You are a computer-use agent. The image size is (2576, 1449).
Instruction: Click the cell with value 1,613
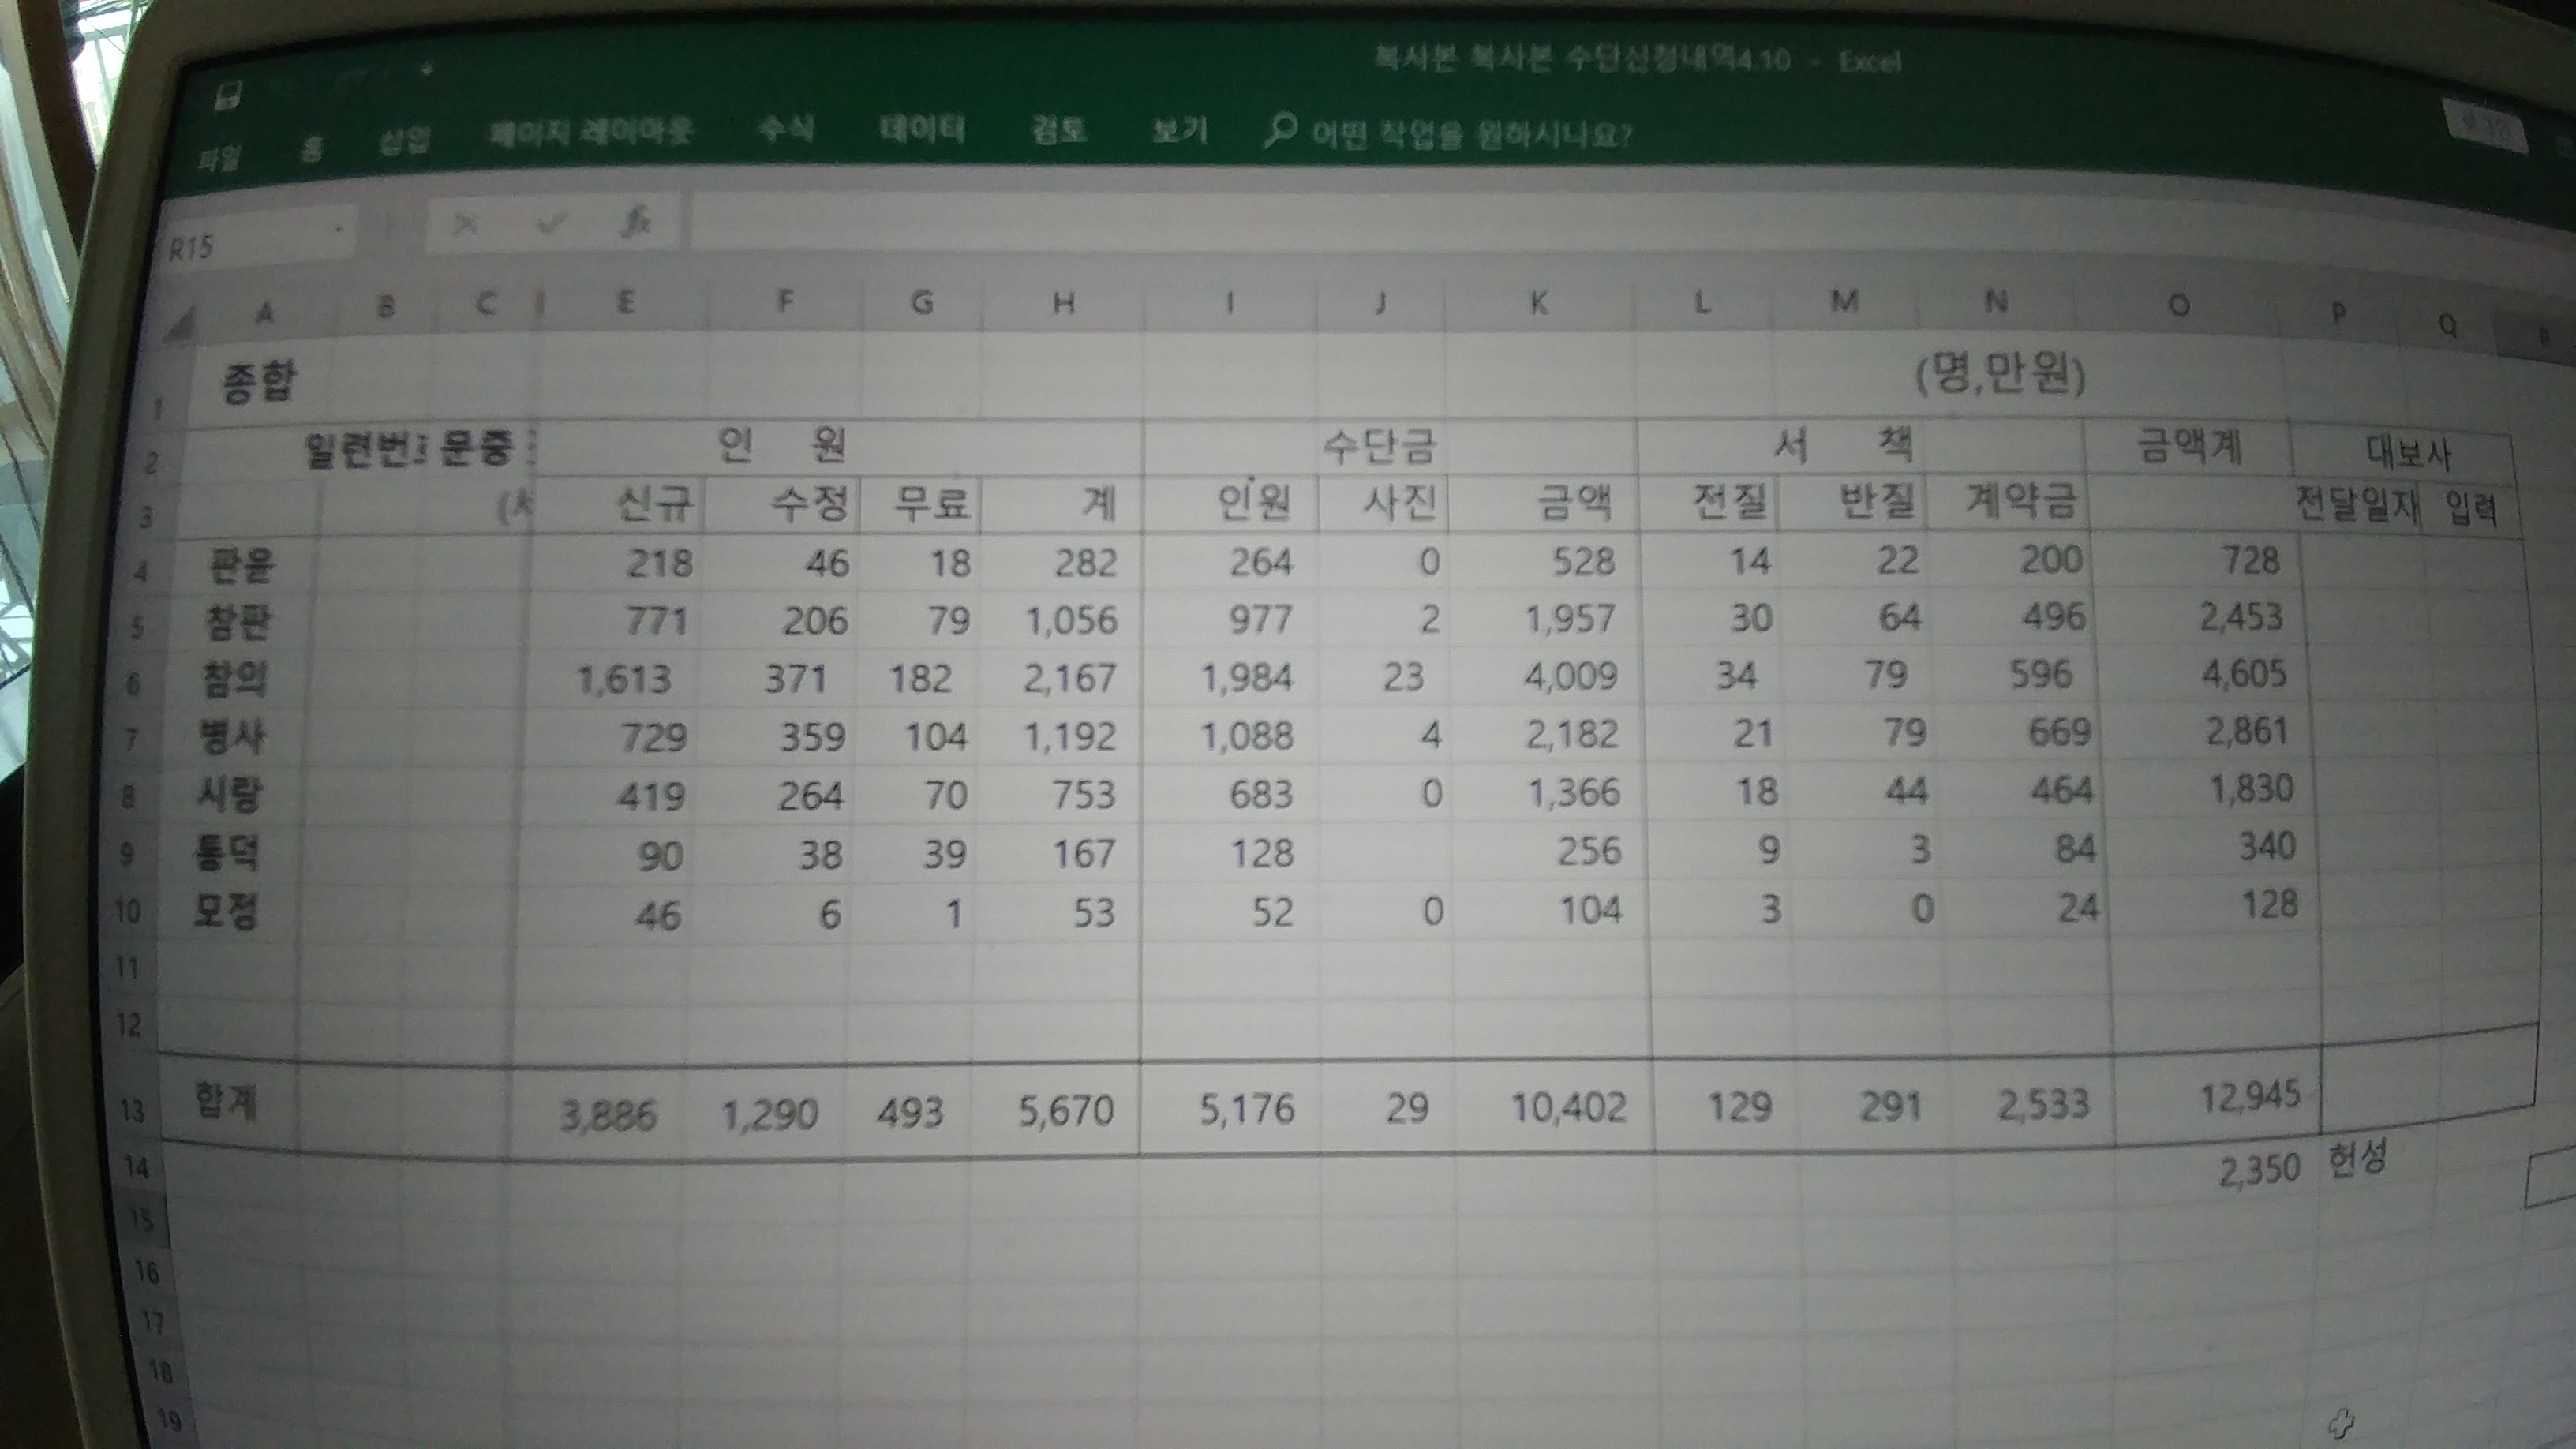click(624, 680)
